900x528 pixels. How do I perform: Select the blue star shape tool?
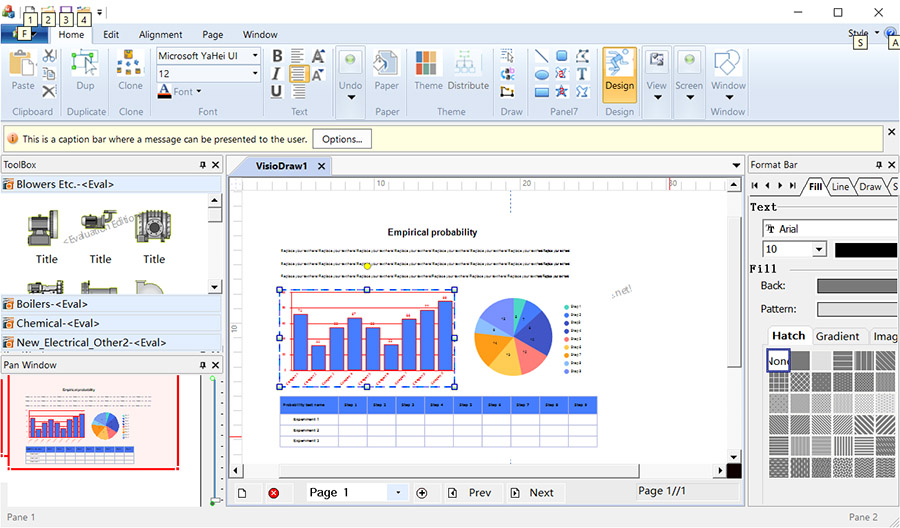coord(562,91)
